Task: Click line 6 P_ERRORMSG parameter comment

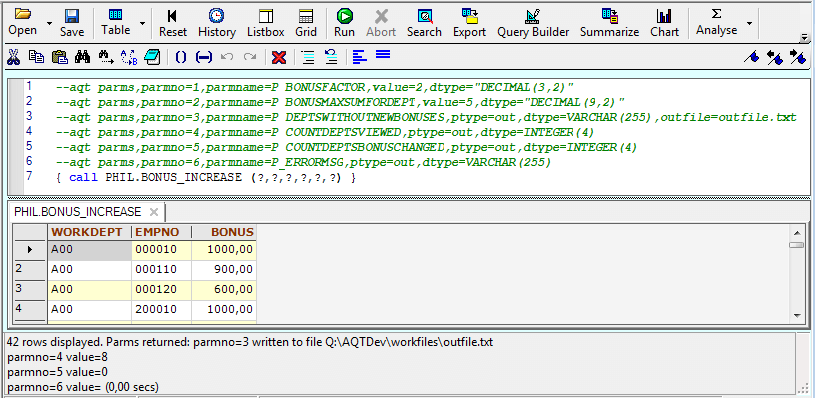Action: (x=304, y=163)
